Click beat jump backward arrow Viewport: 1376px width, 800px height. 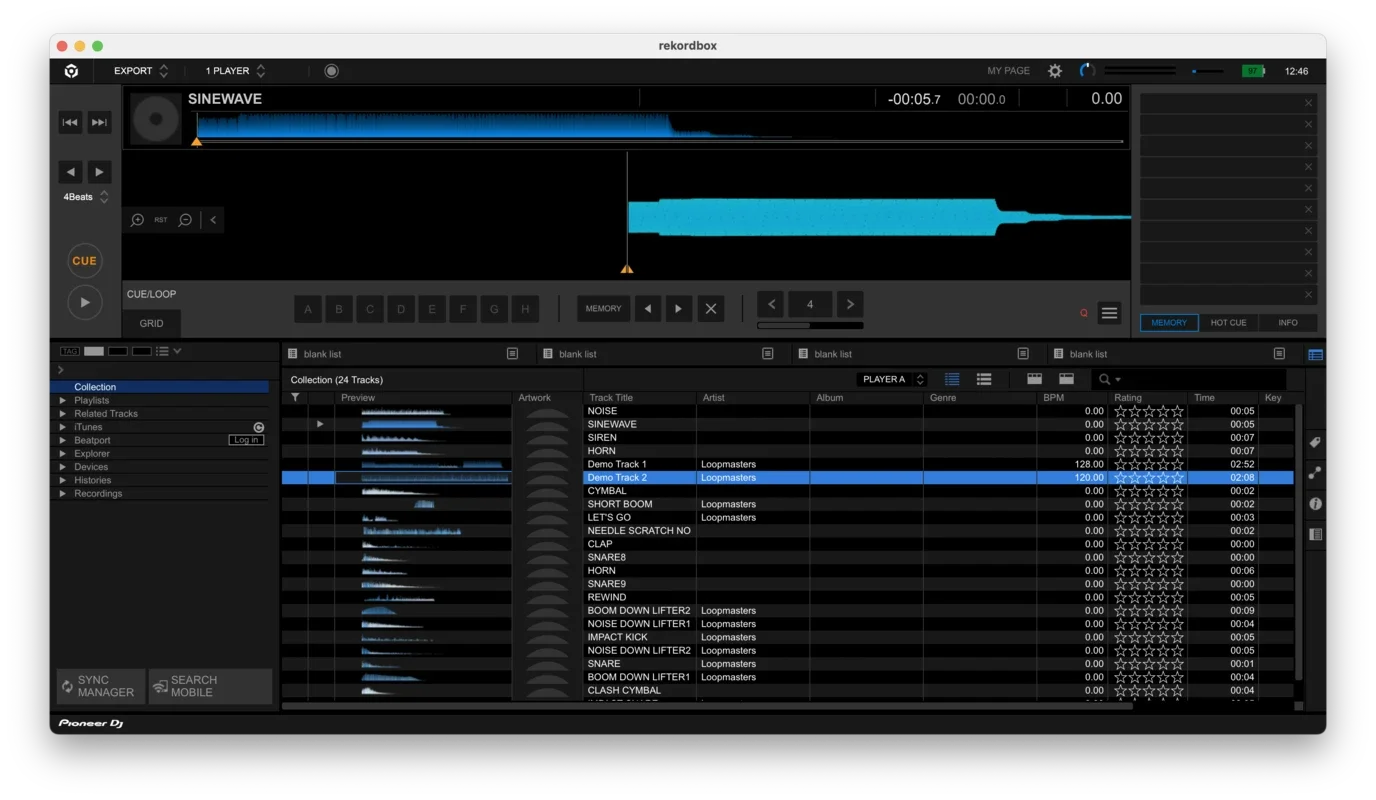click(70, 172)
